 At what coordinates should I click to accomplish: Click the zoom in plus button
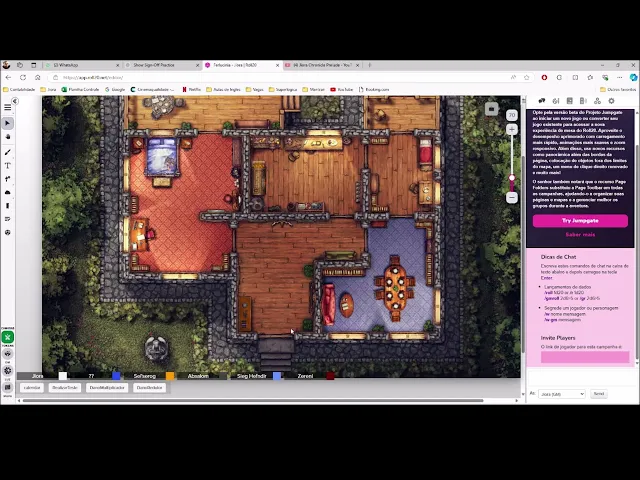(x=511, y=130)
